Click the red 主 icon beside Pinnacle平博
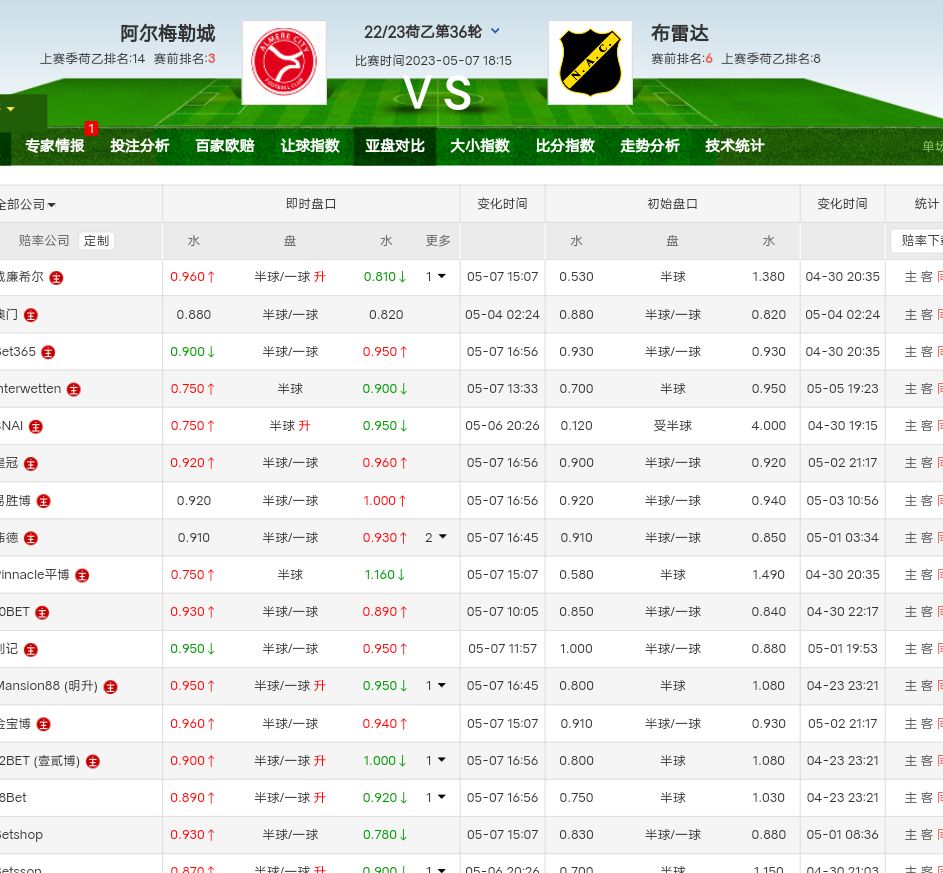This screenshot has width=943, height=873. click(x=82, y=575)
